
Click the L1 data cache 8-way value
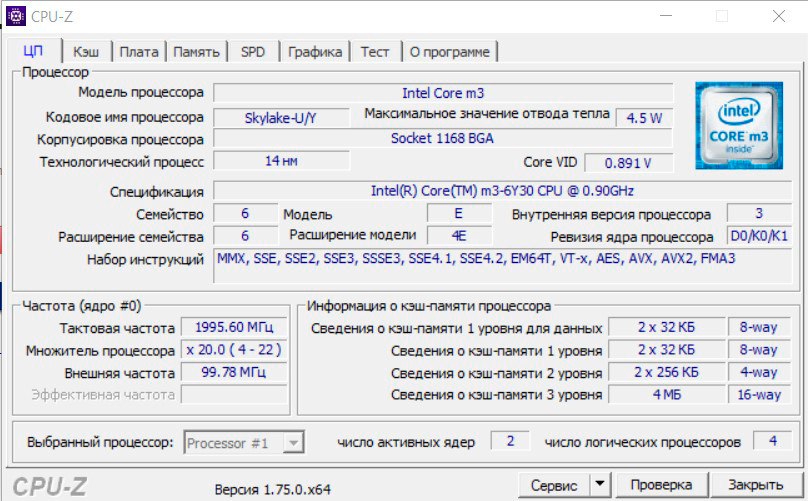[759, 327]
